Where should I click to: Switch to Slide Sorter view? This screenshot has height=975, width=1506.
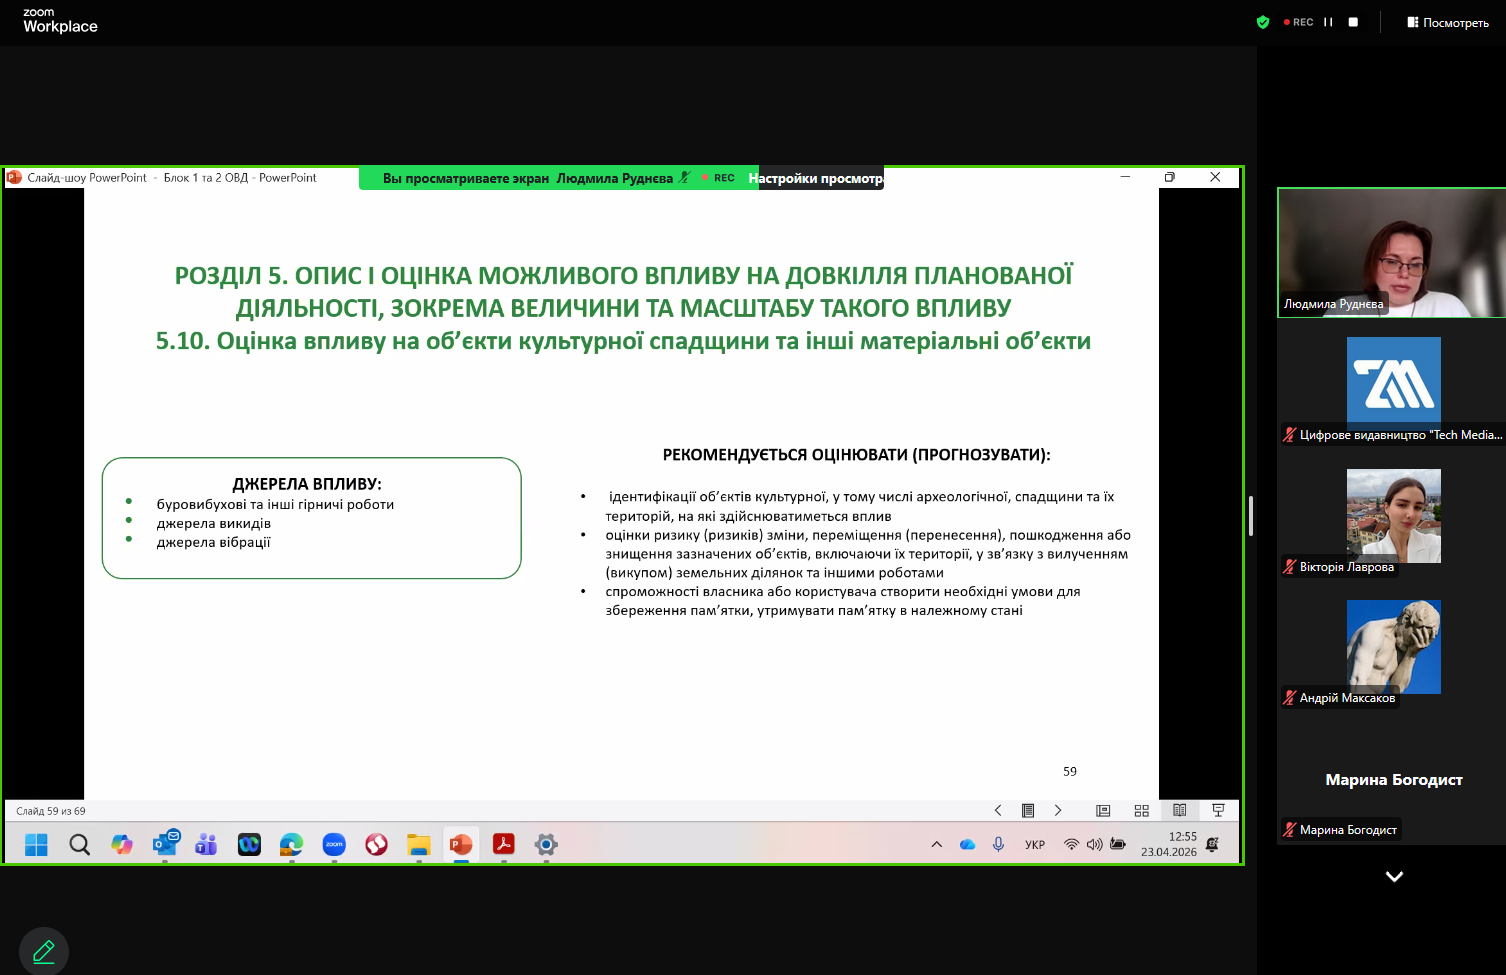pos(1141,811)
